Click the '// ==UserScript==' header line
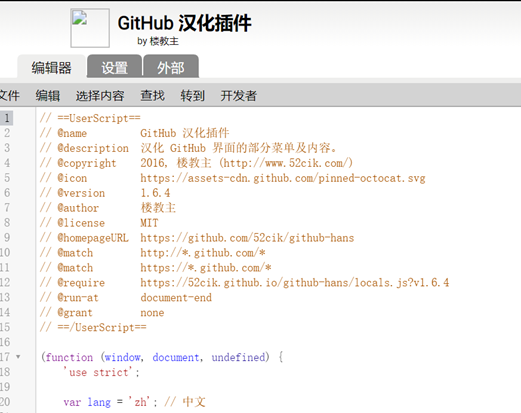This screenshot has width=521, height=413. click(x=90, y=118)
